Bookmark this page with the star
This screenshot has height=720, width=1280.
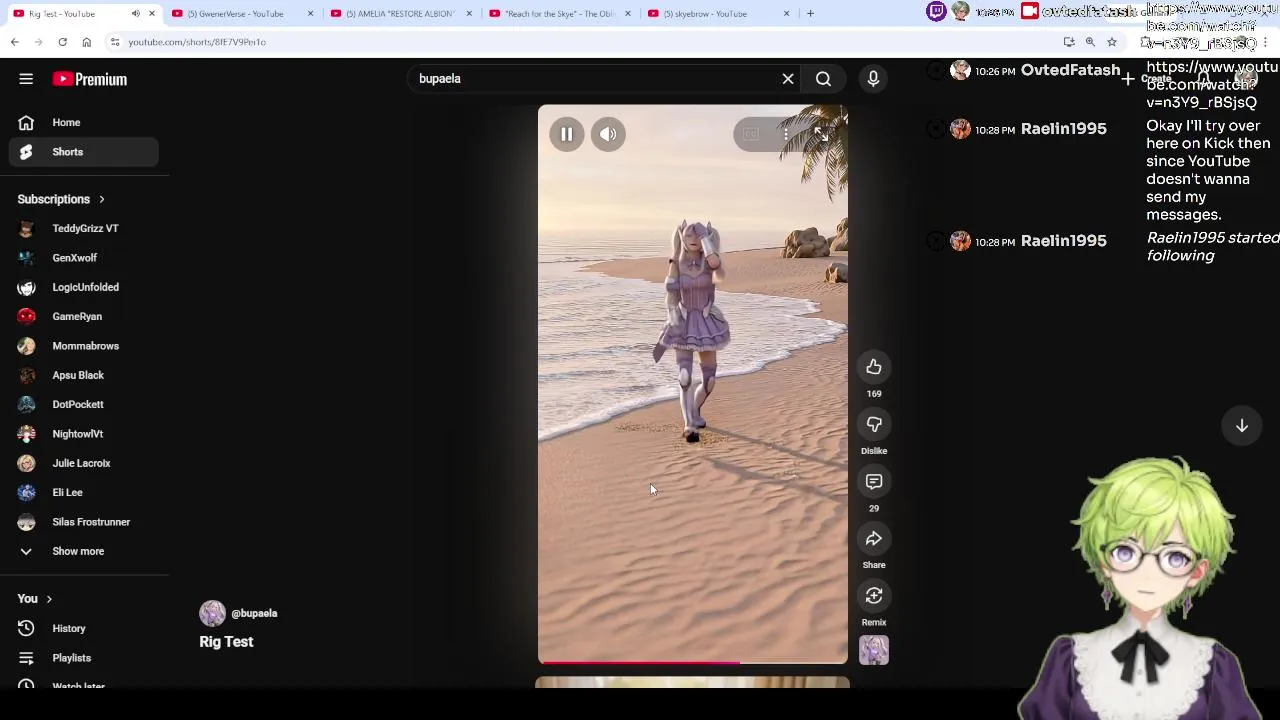[1111, 42]
